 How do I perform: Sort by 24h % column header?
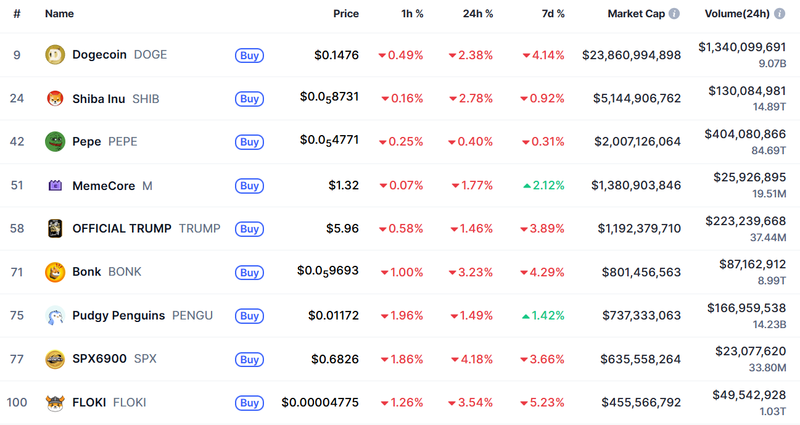(475, 15)
